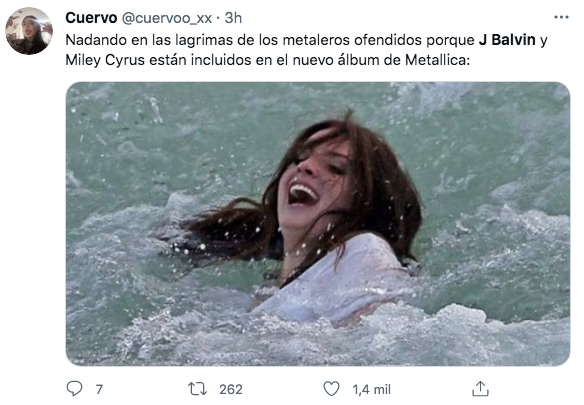The width and height of the screenshot is (584, 405).
Task: View the 7 replies count
Action: (99, 389)
